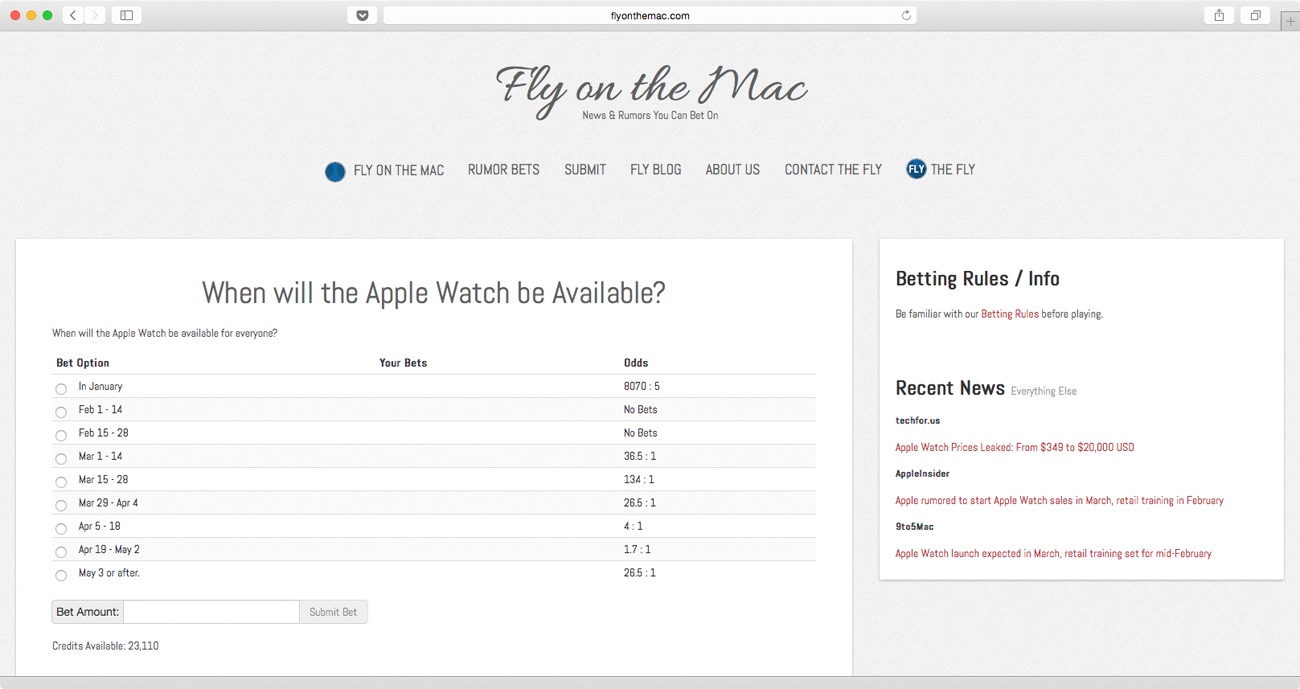Click the Betting Rules / Info heading

[977, 279]
